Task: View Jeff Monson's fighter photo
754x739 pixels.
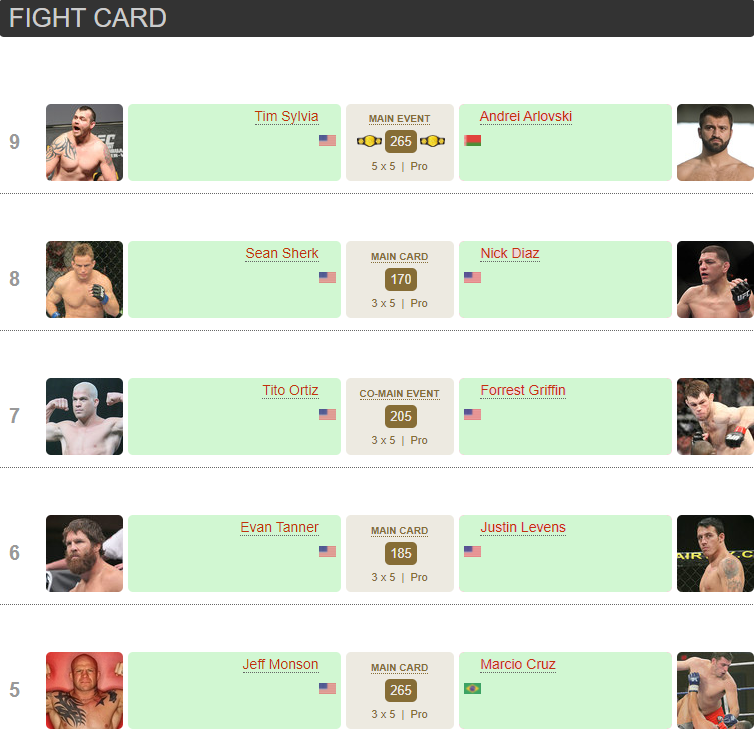Action: (x=84, y=690)
